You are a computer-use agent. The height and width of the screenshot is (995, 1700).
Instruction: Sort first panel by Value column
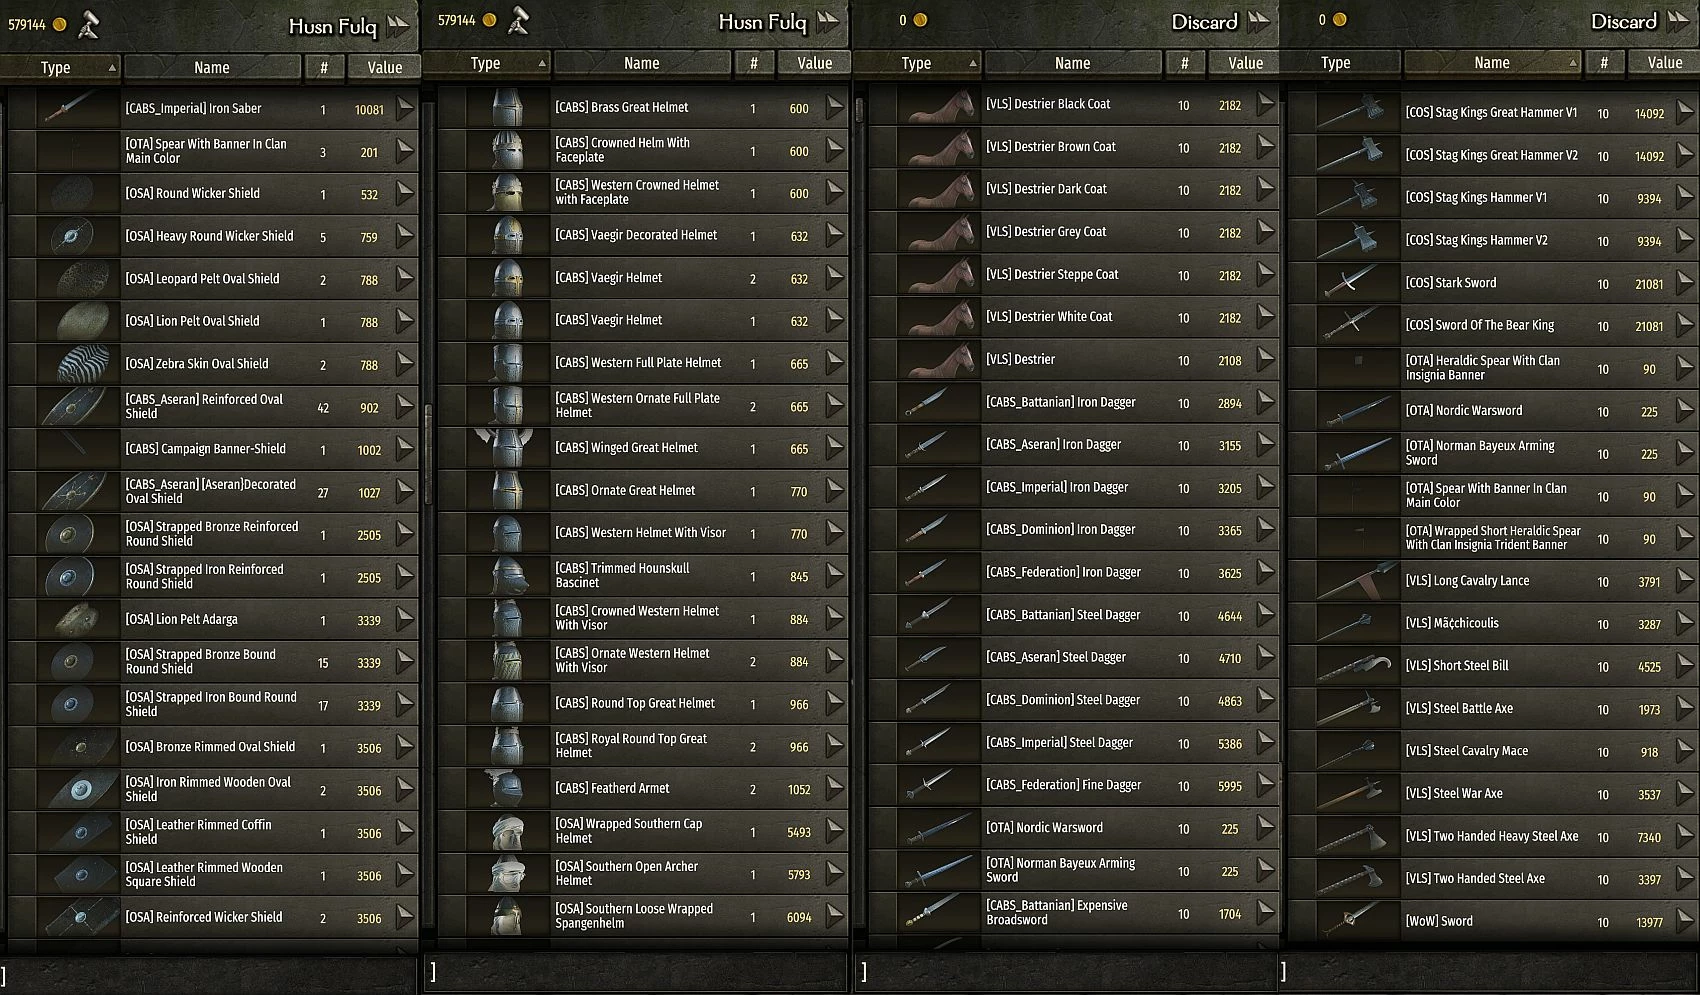pyautogui.click(x=384, y=67)
